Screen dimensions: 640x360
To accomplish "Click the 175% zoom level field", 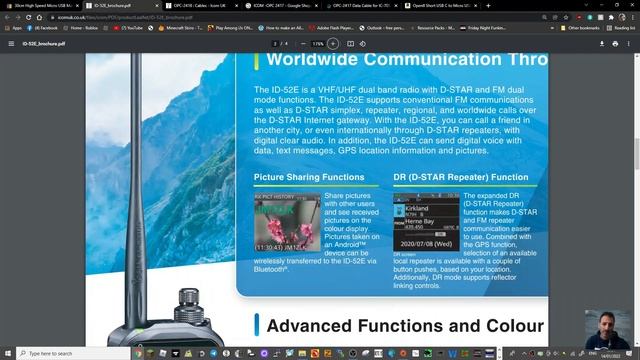I will 318,44.
